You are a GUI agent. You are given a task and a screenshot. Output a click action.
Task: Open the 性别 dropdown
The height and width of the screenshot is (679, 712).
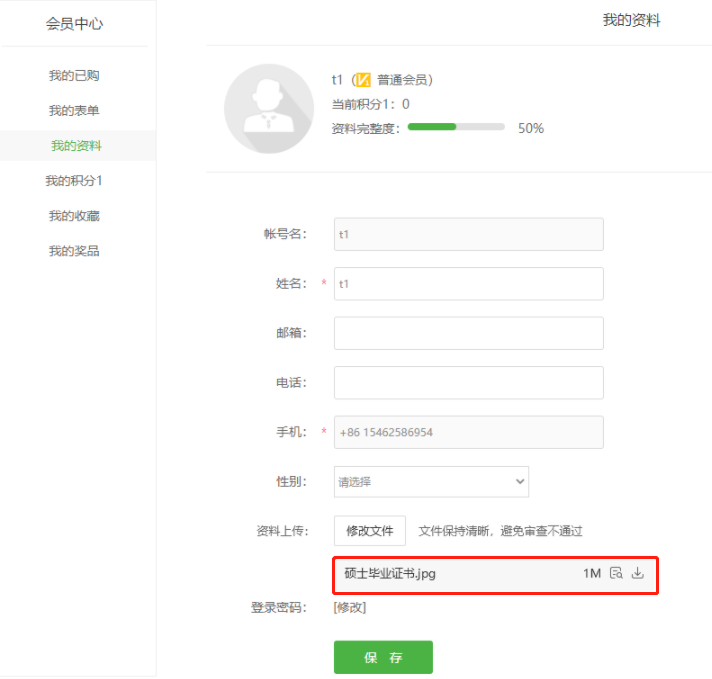coord(431,481)
